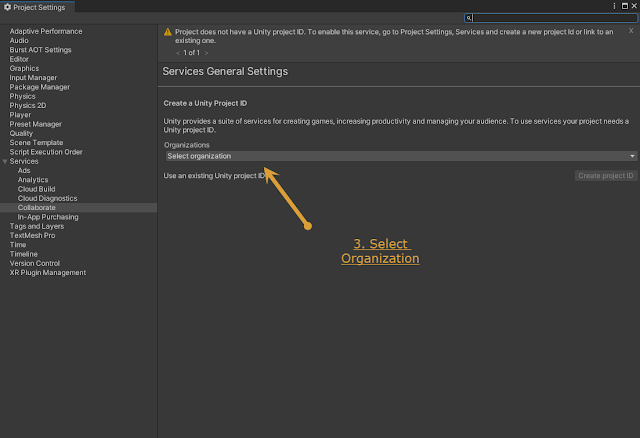Screen dimensions: 640x438
Task: Collapse the Services tree section
Action: [x=5, y=161]
